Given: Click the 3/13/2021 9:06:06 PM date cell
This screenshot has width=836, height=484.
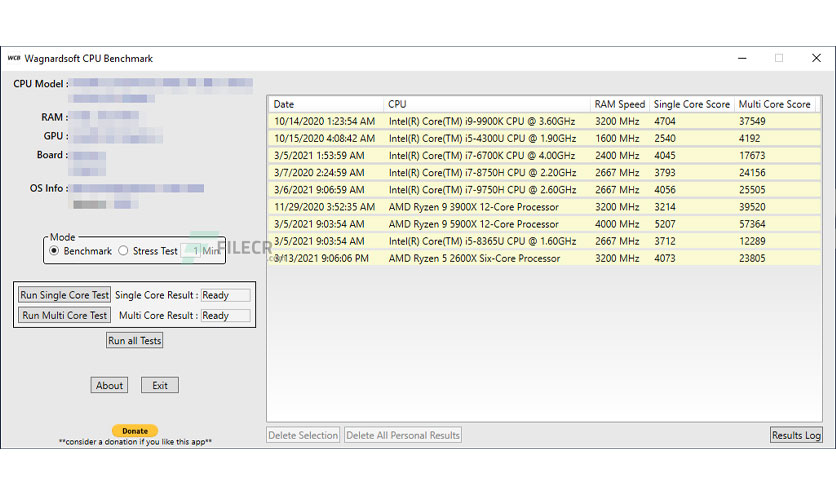Looking at the screenshot, I should click(x=321, y=258).
